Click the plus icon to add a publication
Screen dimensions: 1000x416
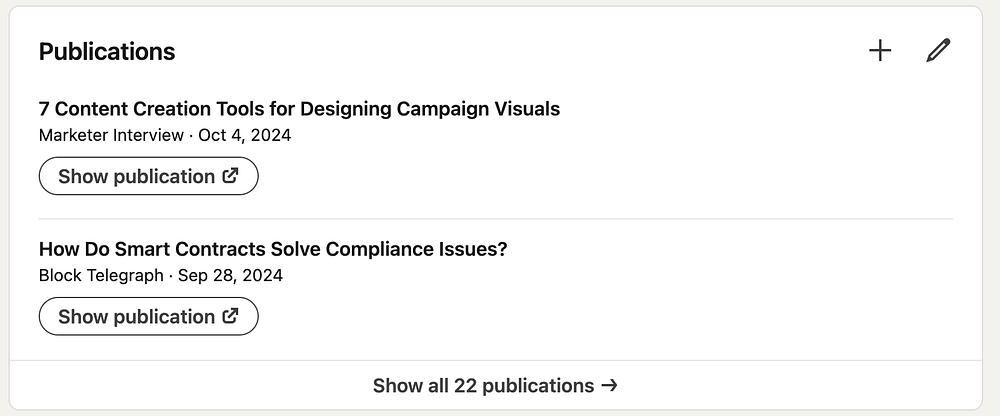[x=880, y=51]
